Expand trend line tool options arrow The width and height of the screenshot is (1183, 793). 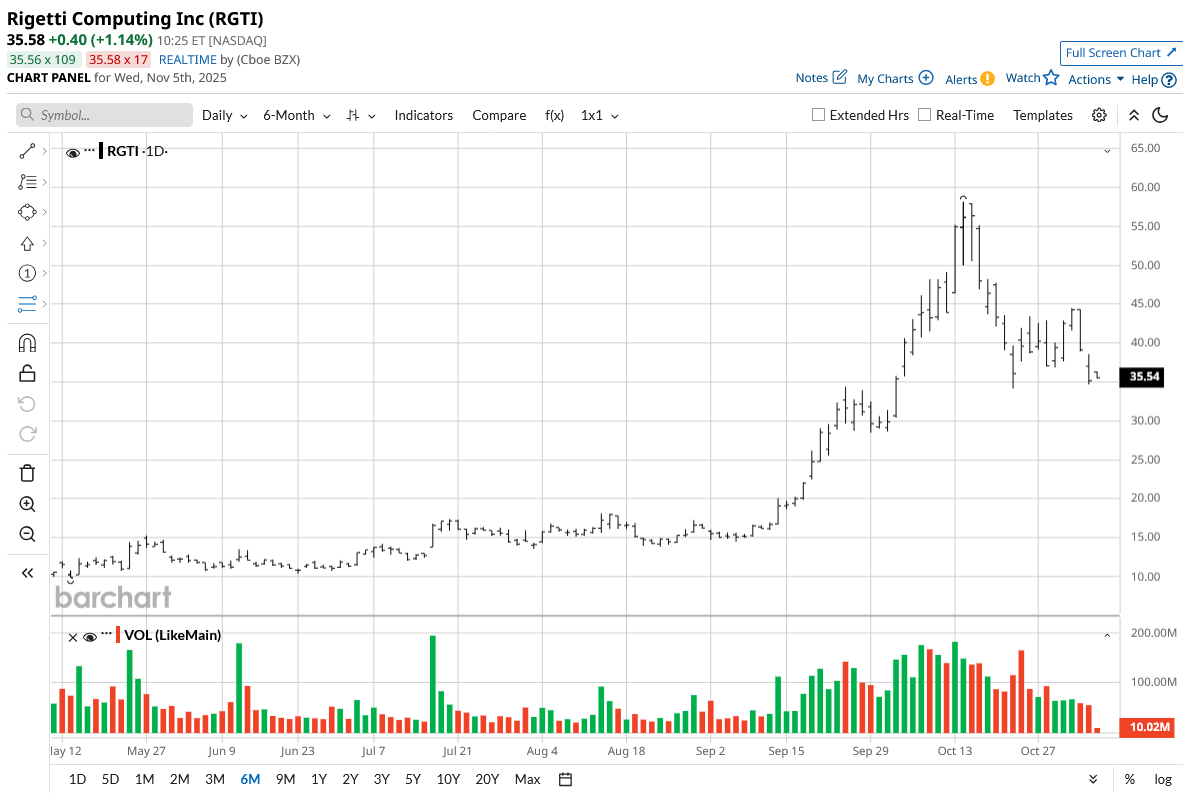coord(45,152)
